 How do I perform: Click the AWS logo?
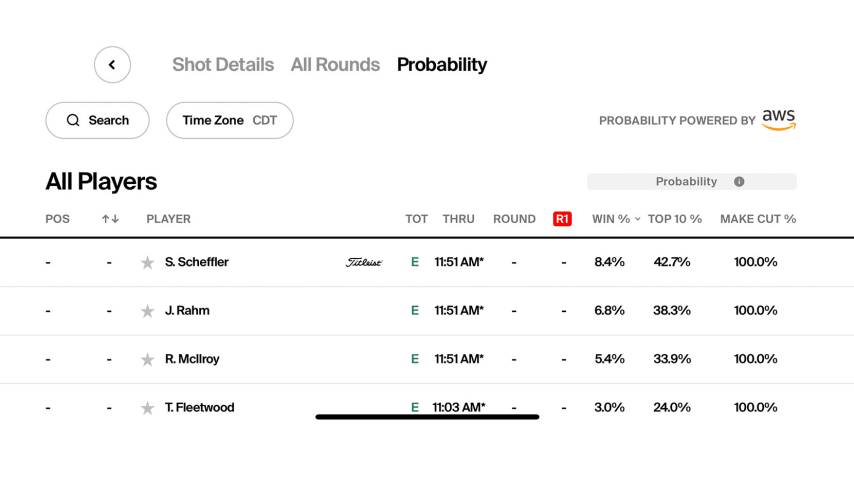tap(779, 120)
